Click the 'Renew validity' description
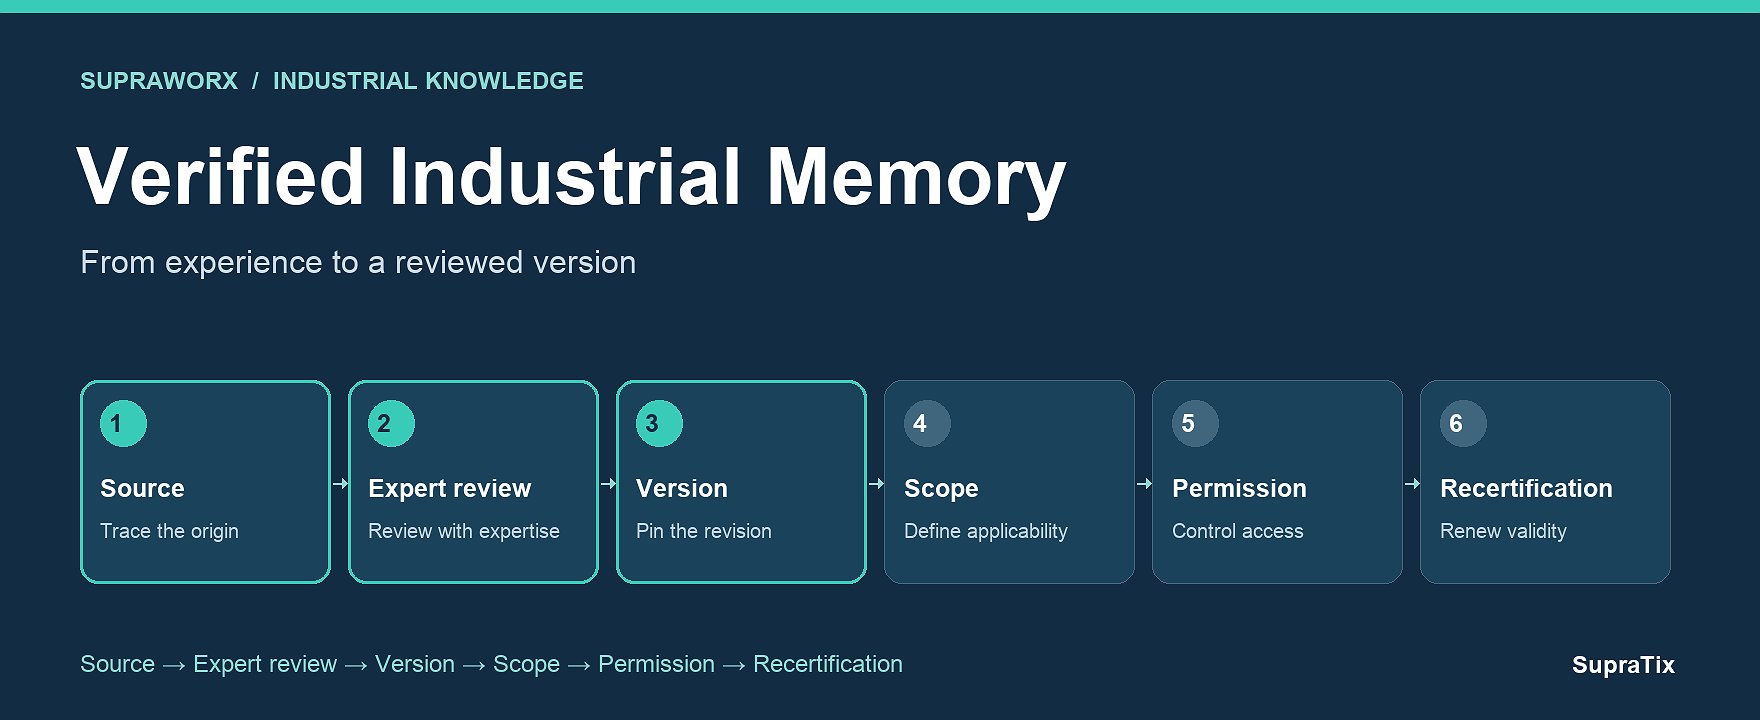The width and height of the screenshot is (1760, 720). 1503,531
